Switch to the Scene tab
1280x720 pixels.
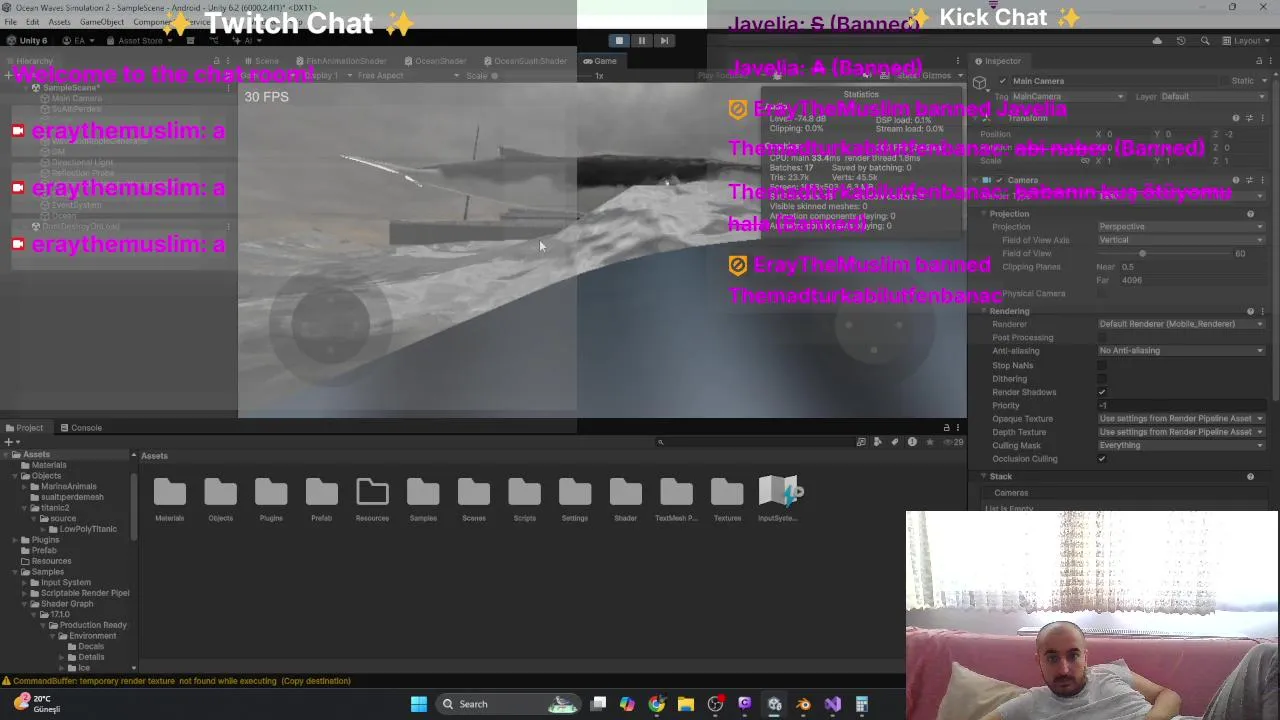262,61
